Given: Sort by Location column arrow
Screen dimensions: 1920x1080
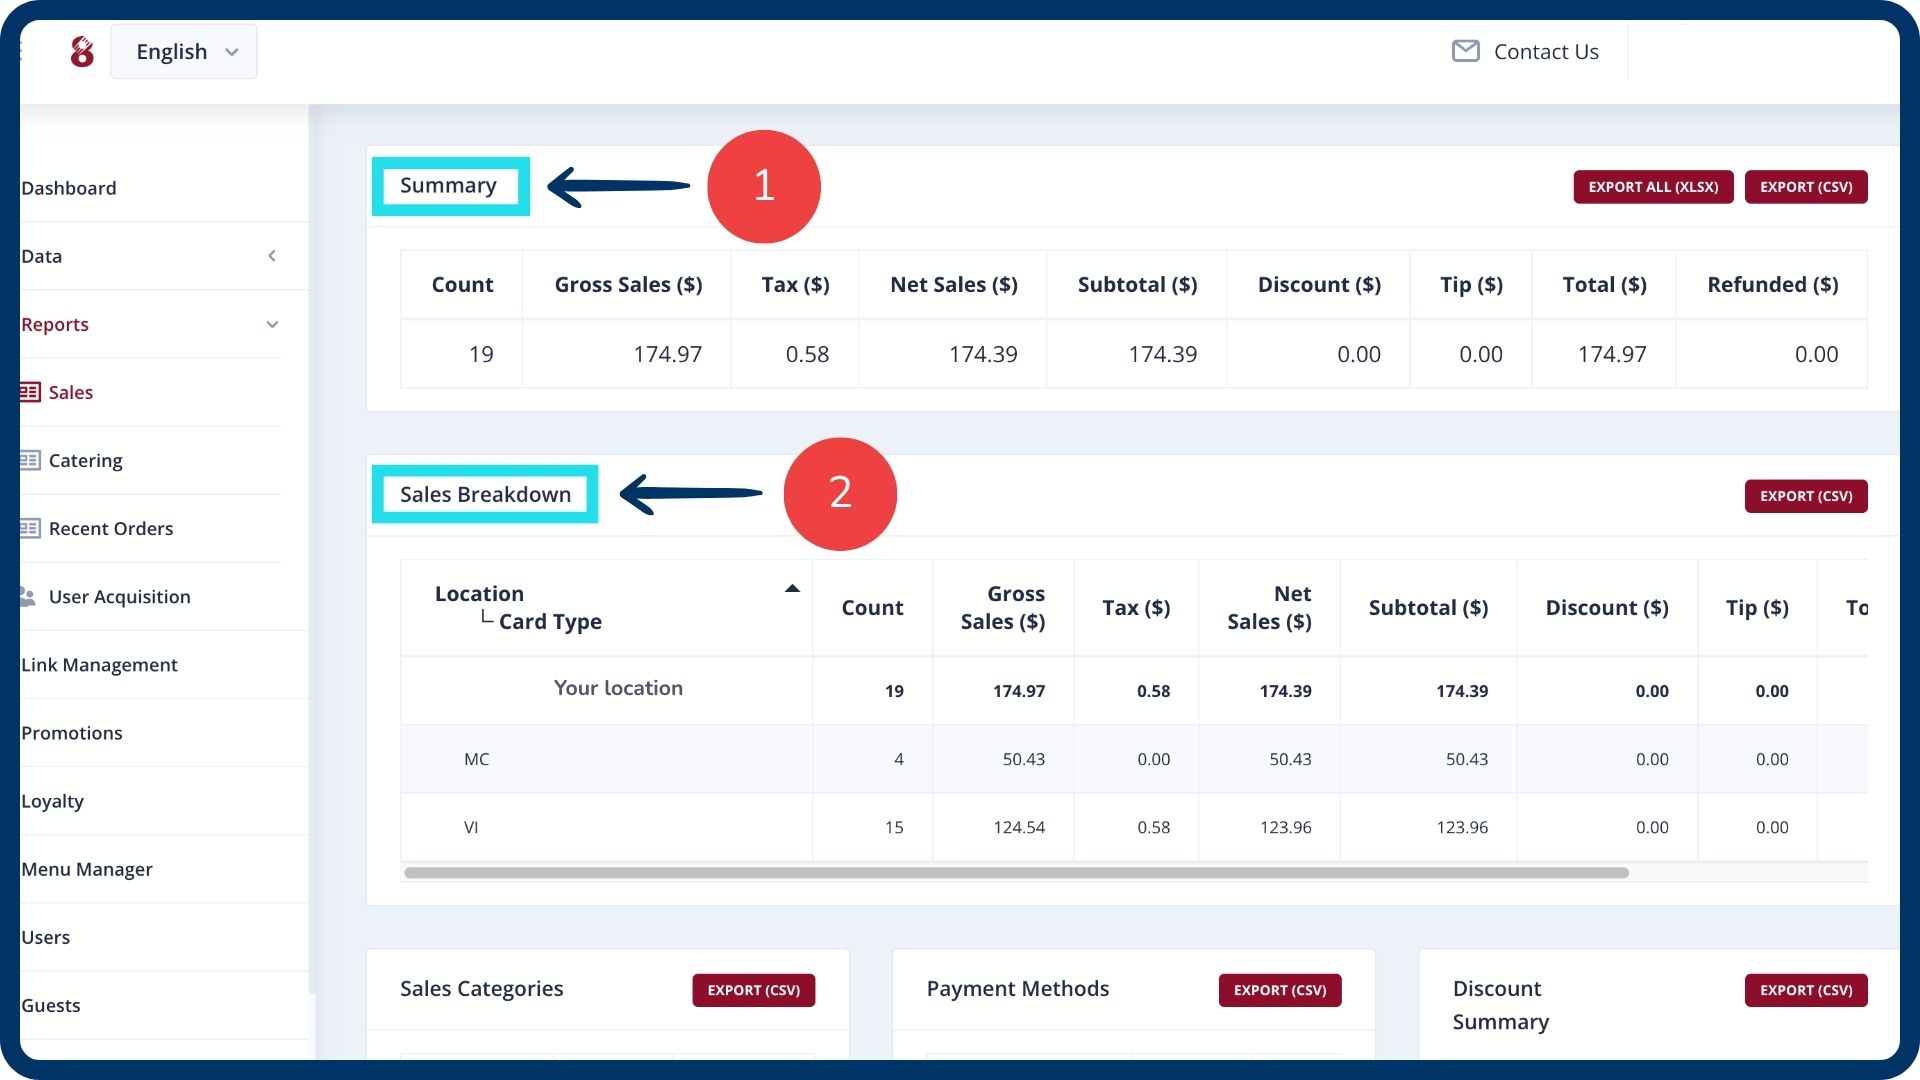Looking at the screenshot, I should click(792, 589).
